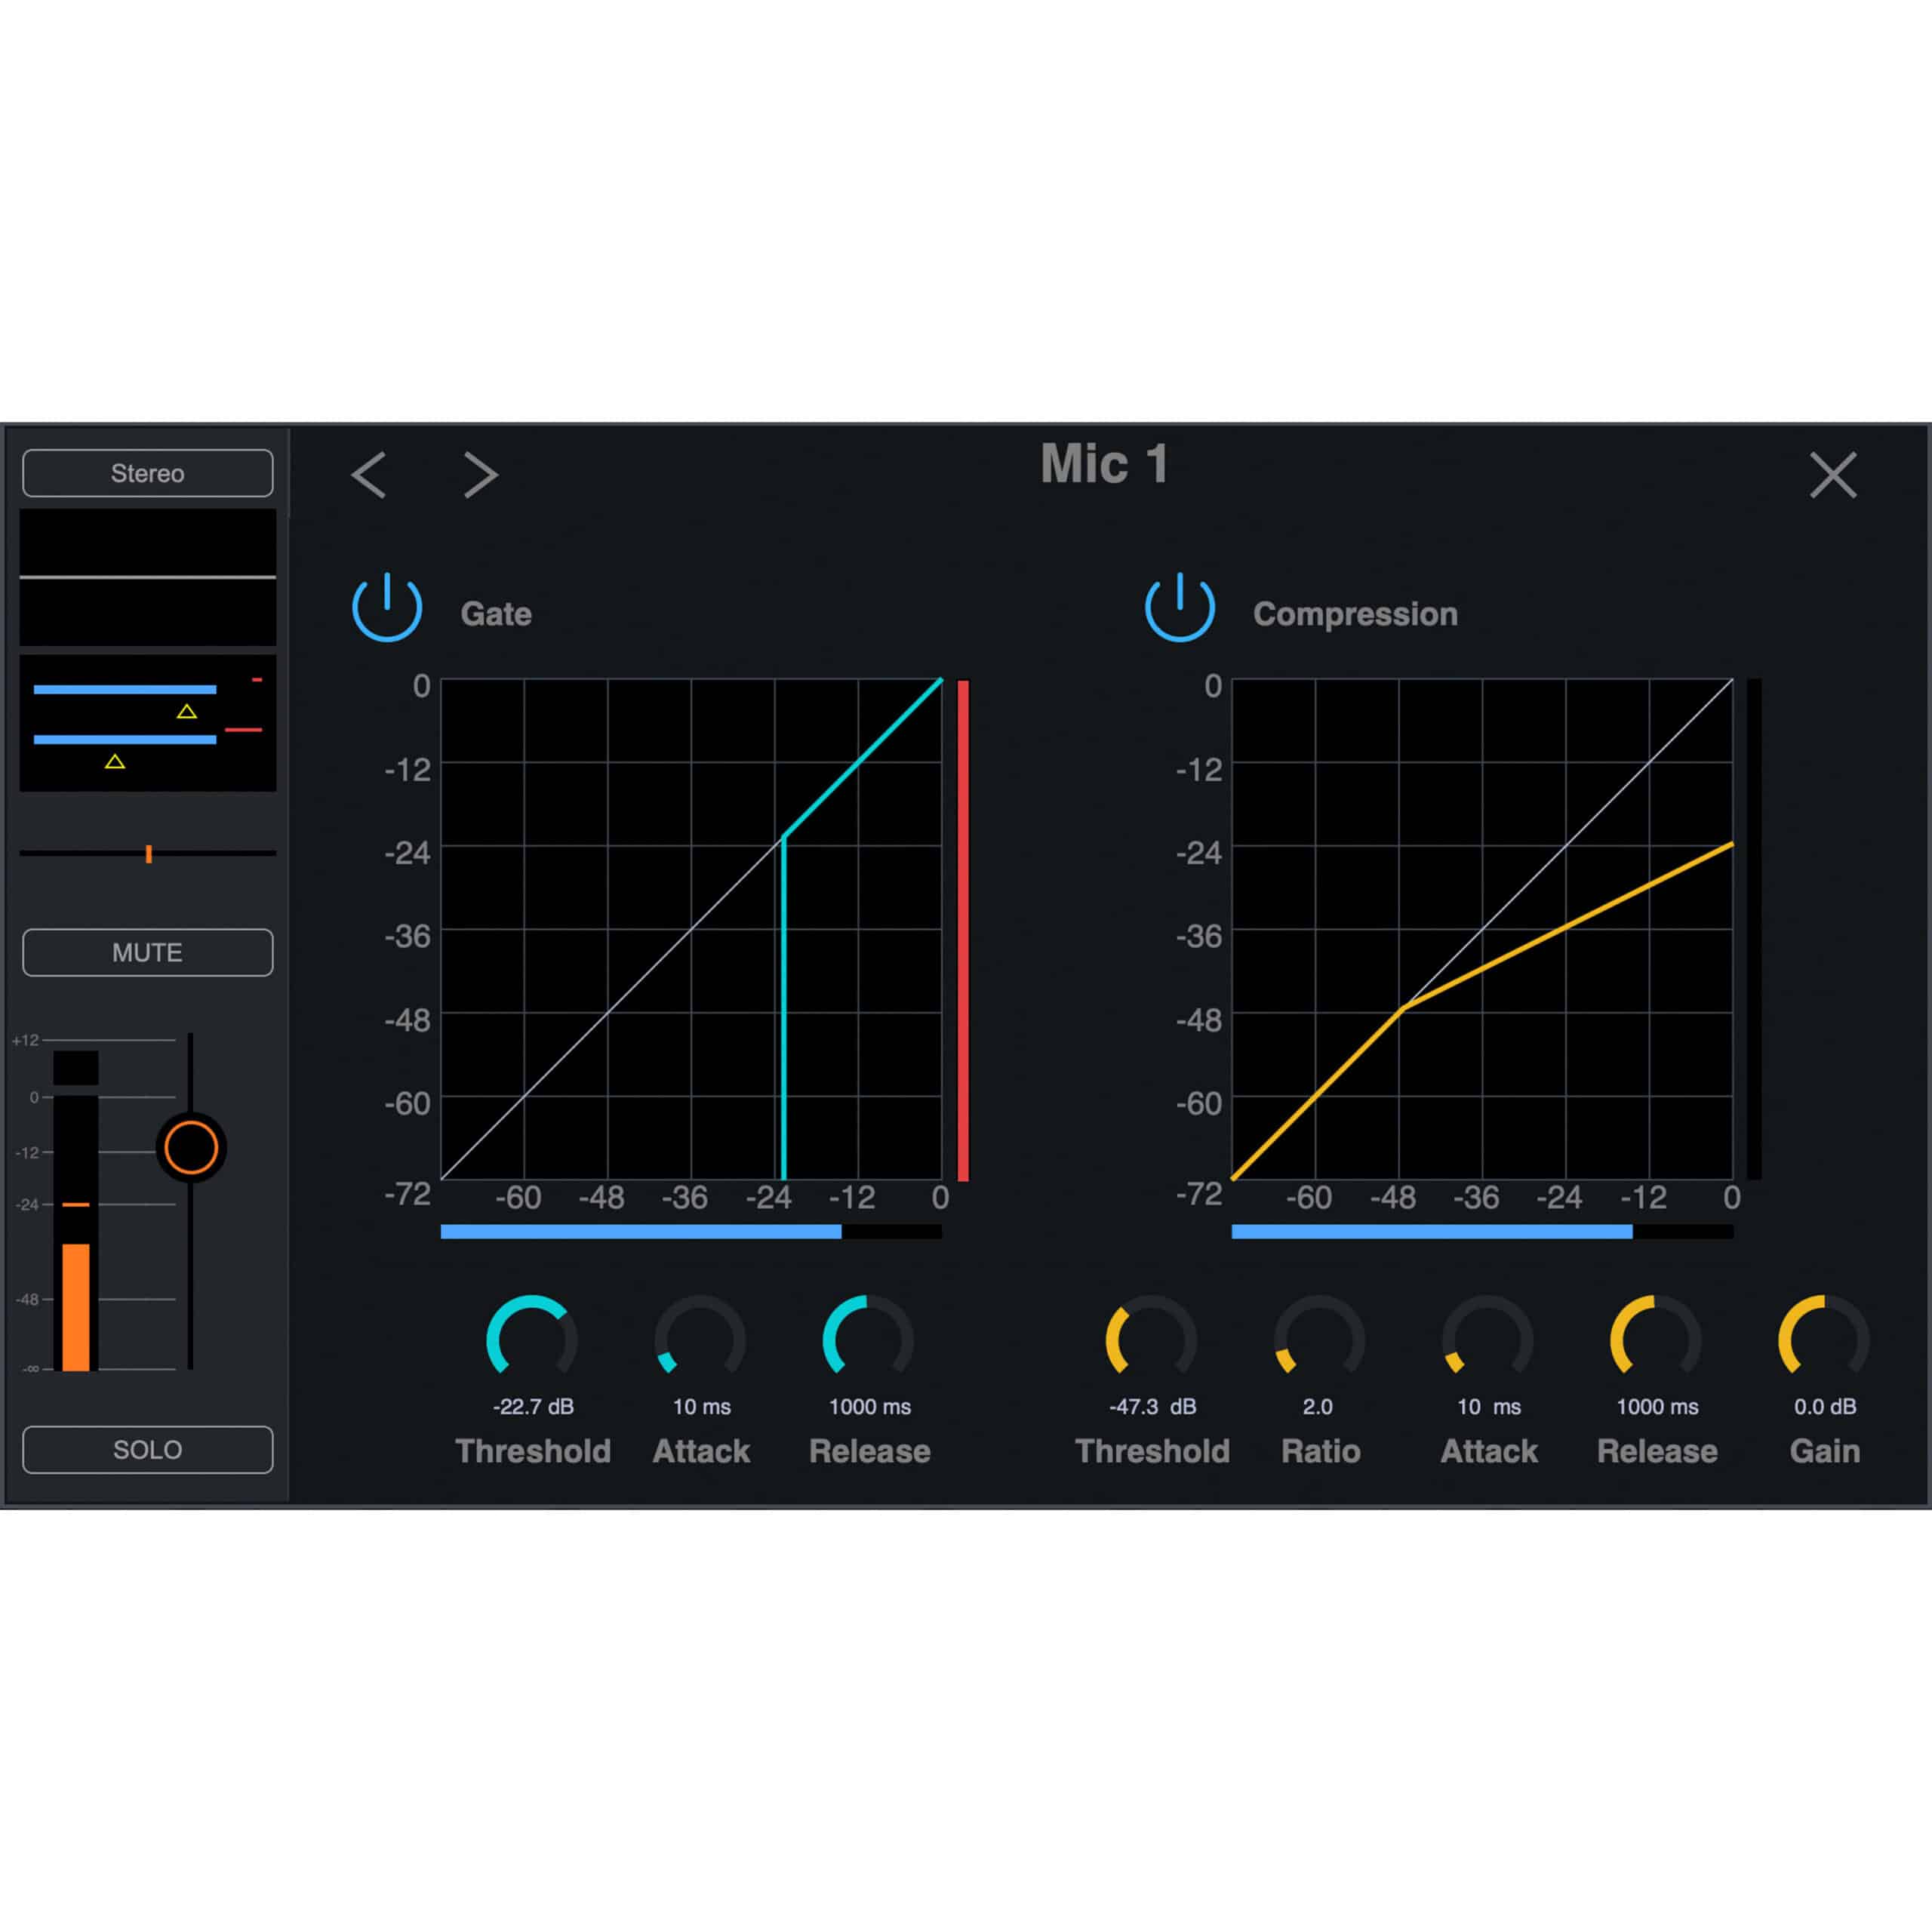This screenshot has height=1932, width=1932.
Task: Mute the Mic 1 channel
Action: [147, 952]
